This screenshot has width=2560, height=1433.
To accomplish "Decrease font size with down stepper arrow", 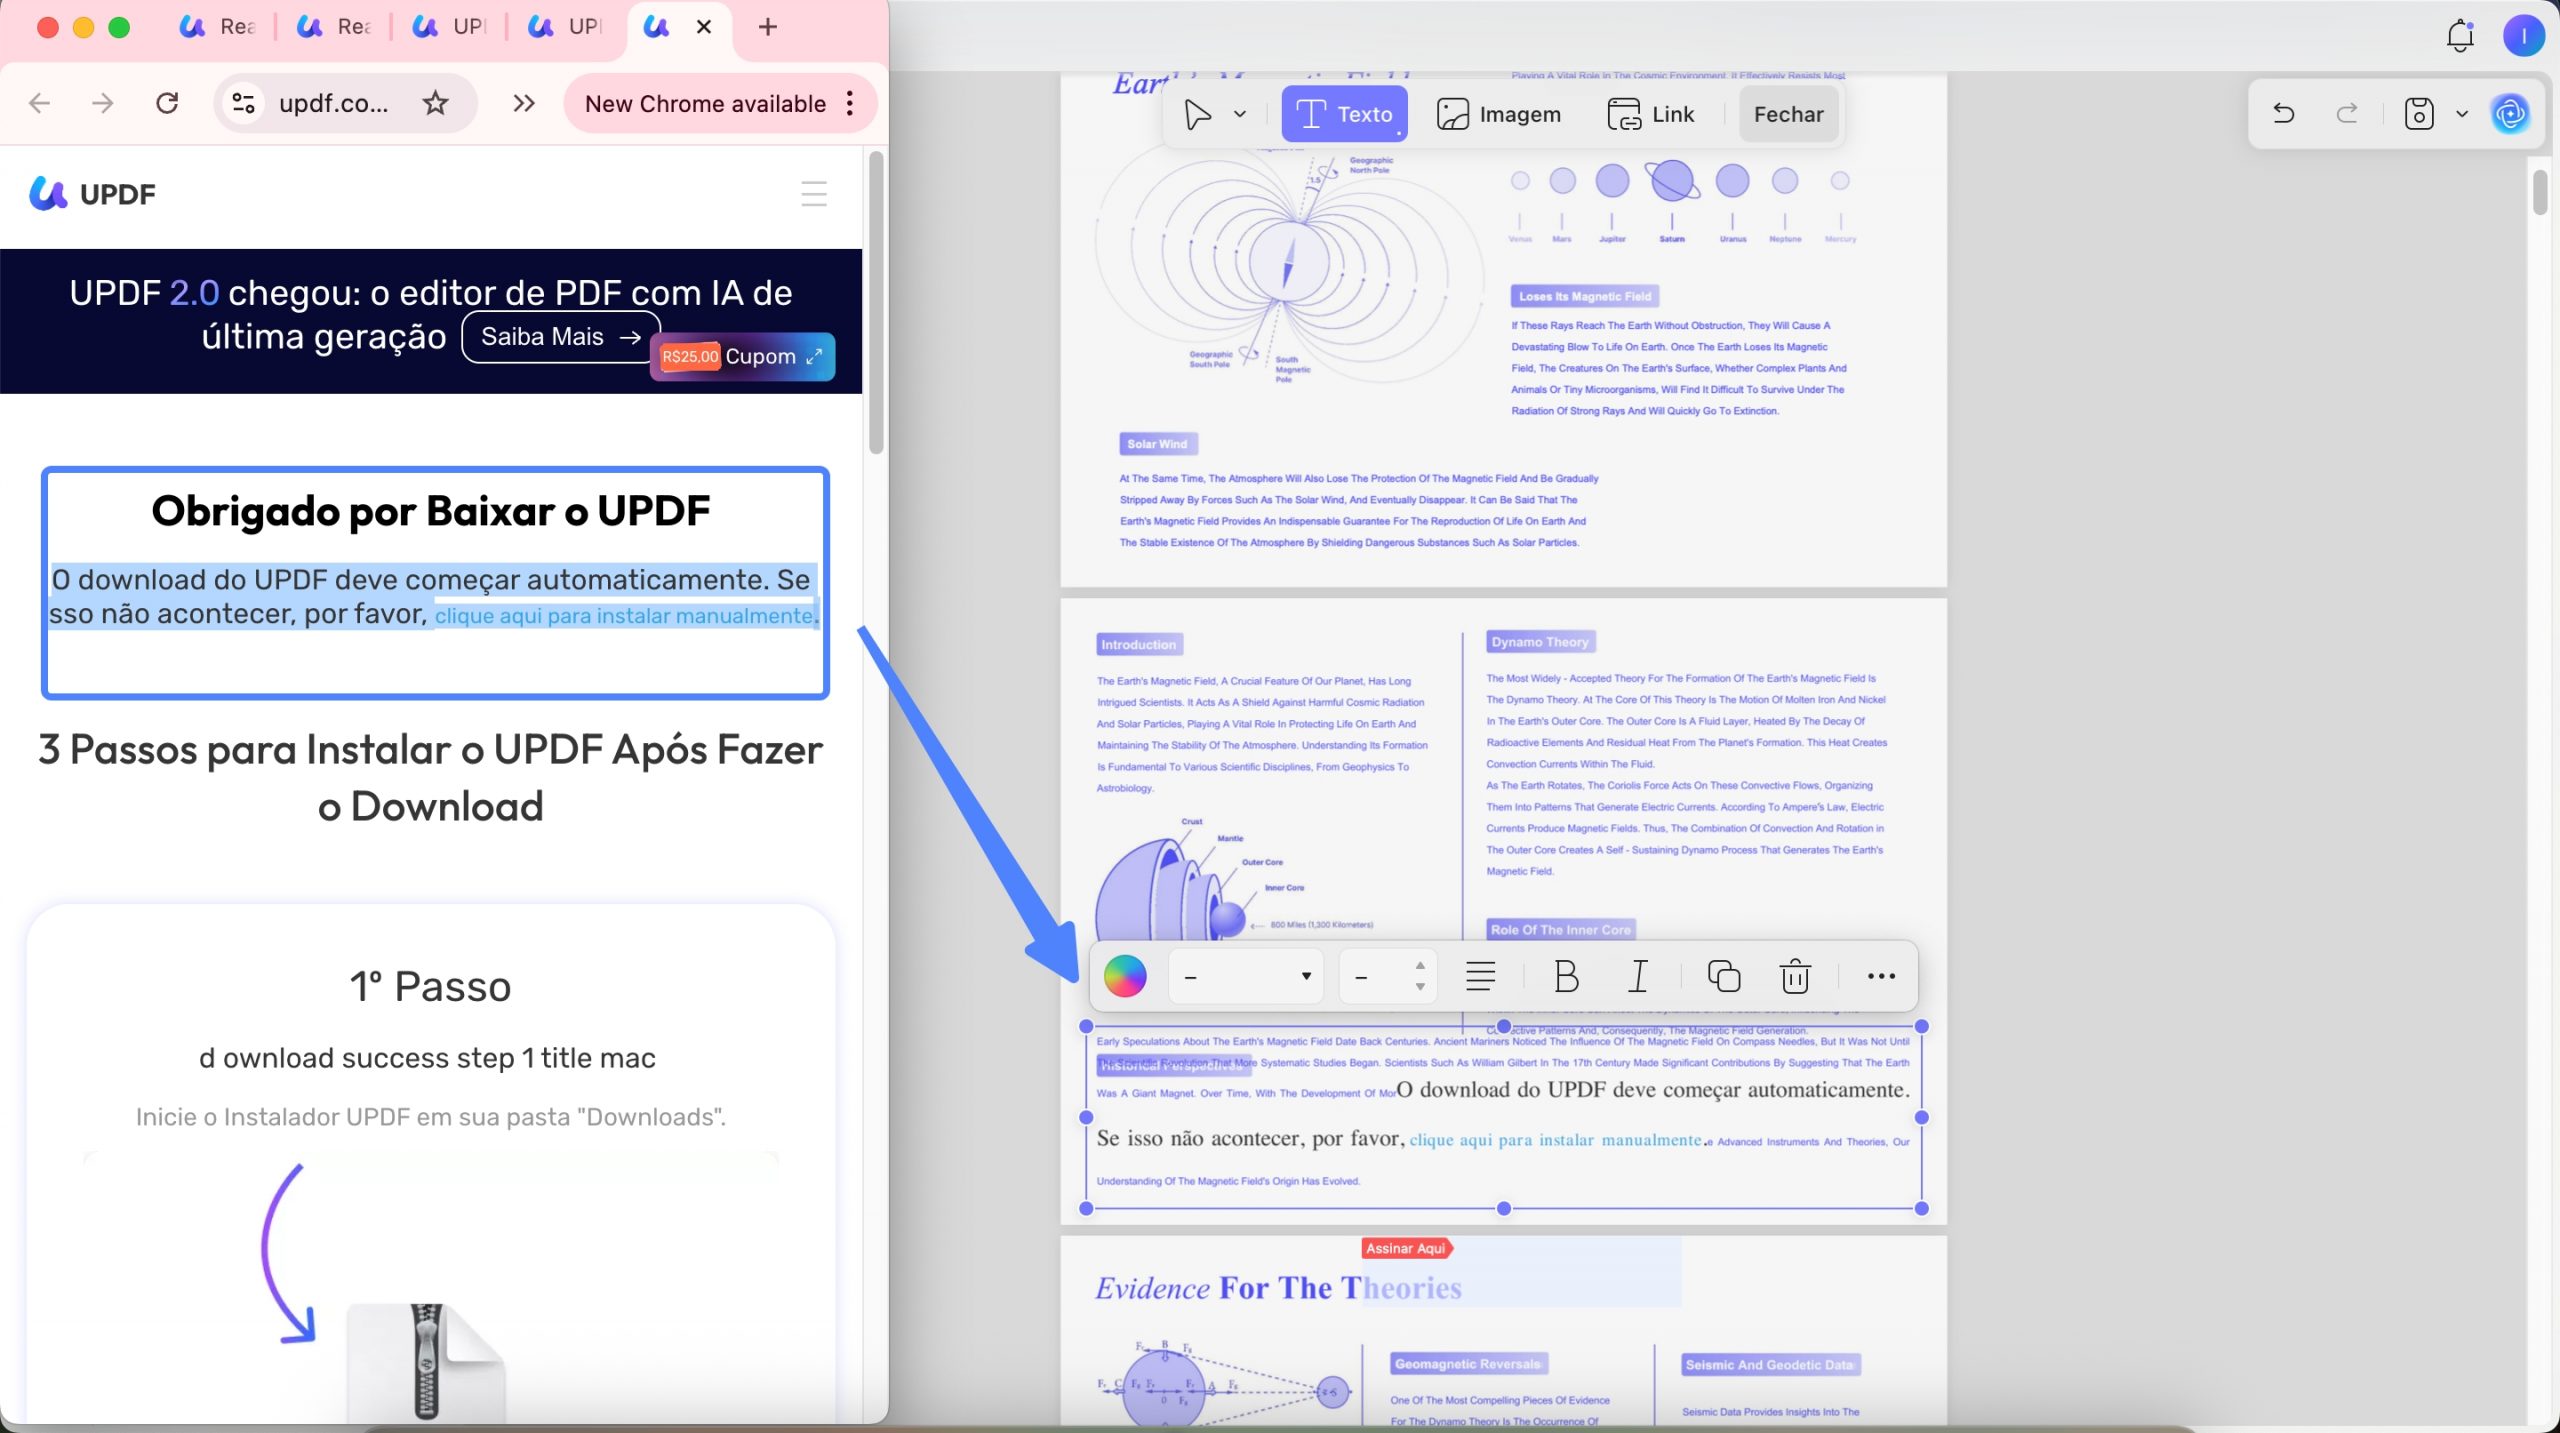I will click(1420, 987).
